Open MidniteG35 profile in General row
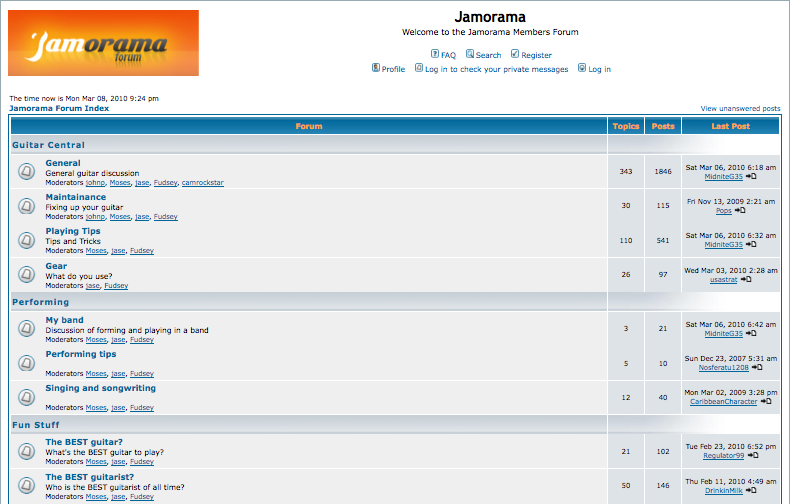 click(723, 176)
